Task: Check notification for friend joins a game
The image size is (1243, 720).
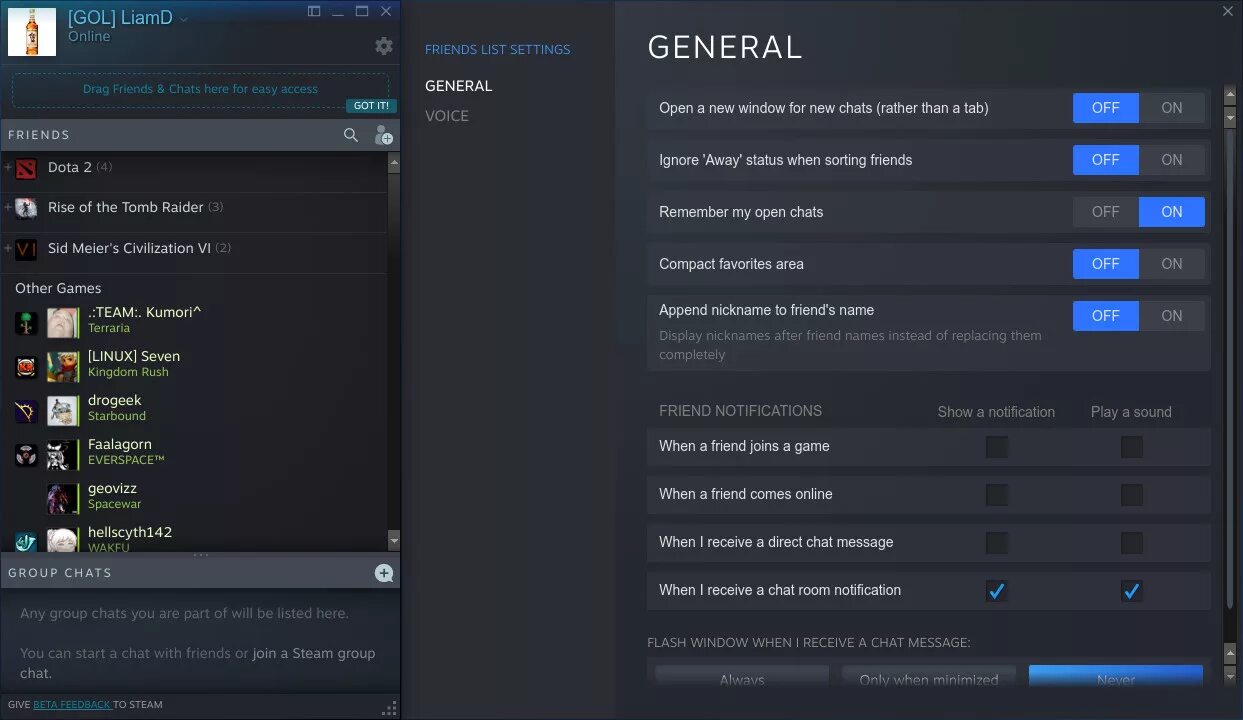Action: 997,447
